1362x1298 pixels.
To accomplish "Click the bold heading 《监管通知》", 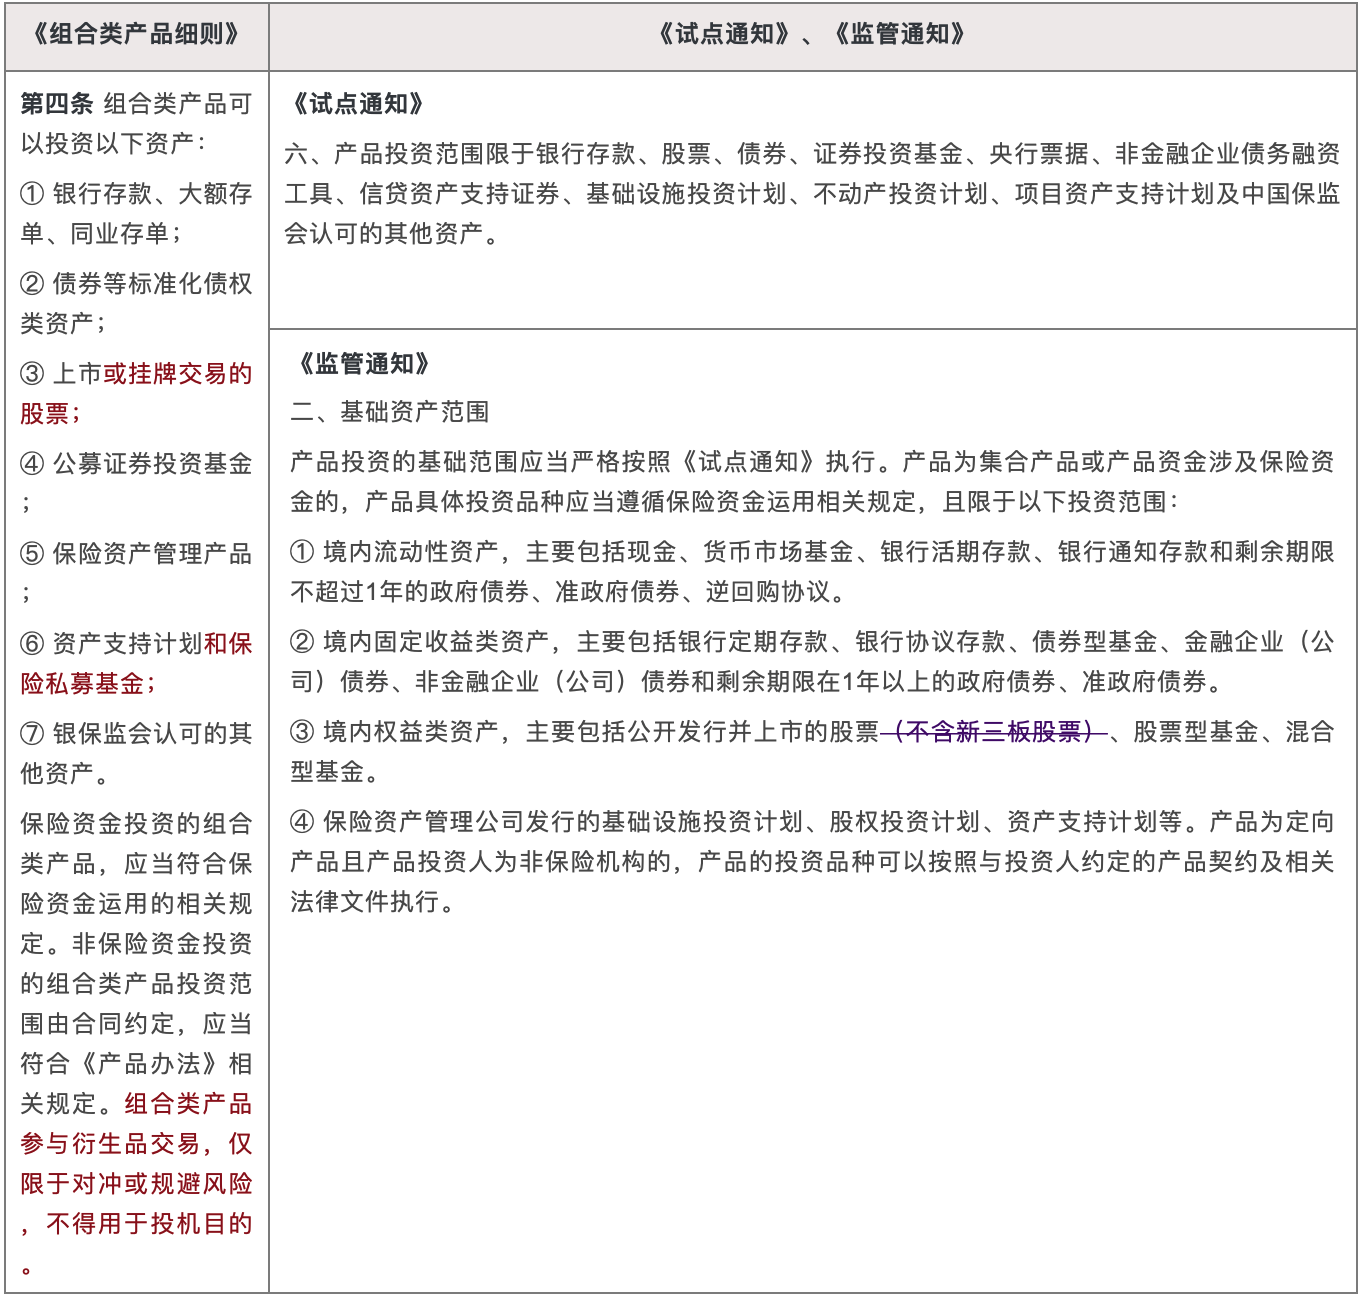I will [365, 363].
